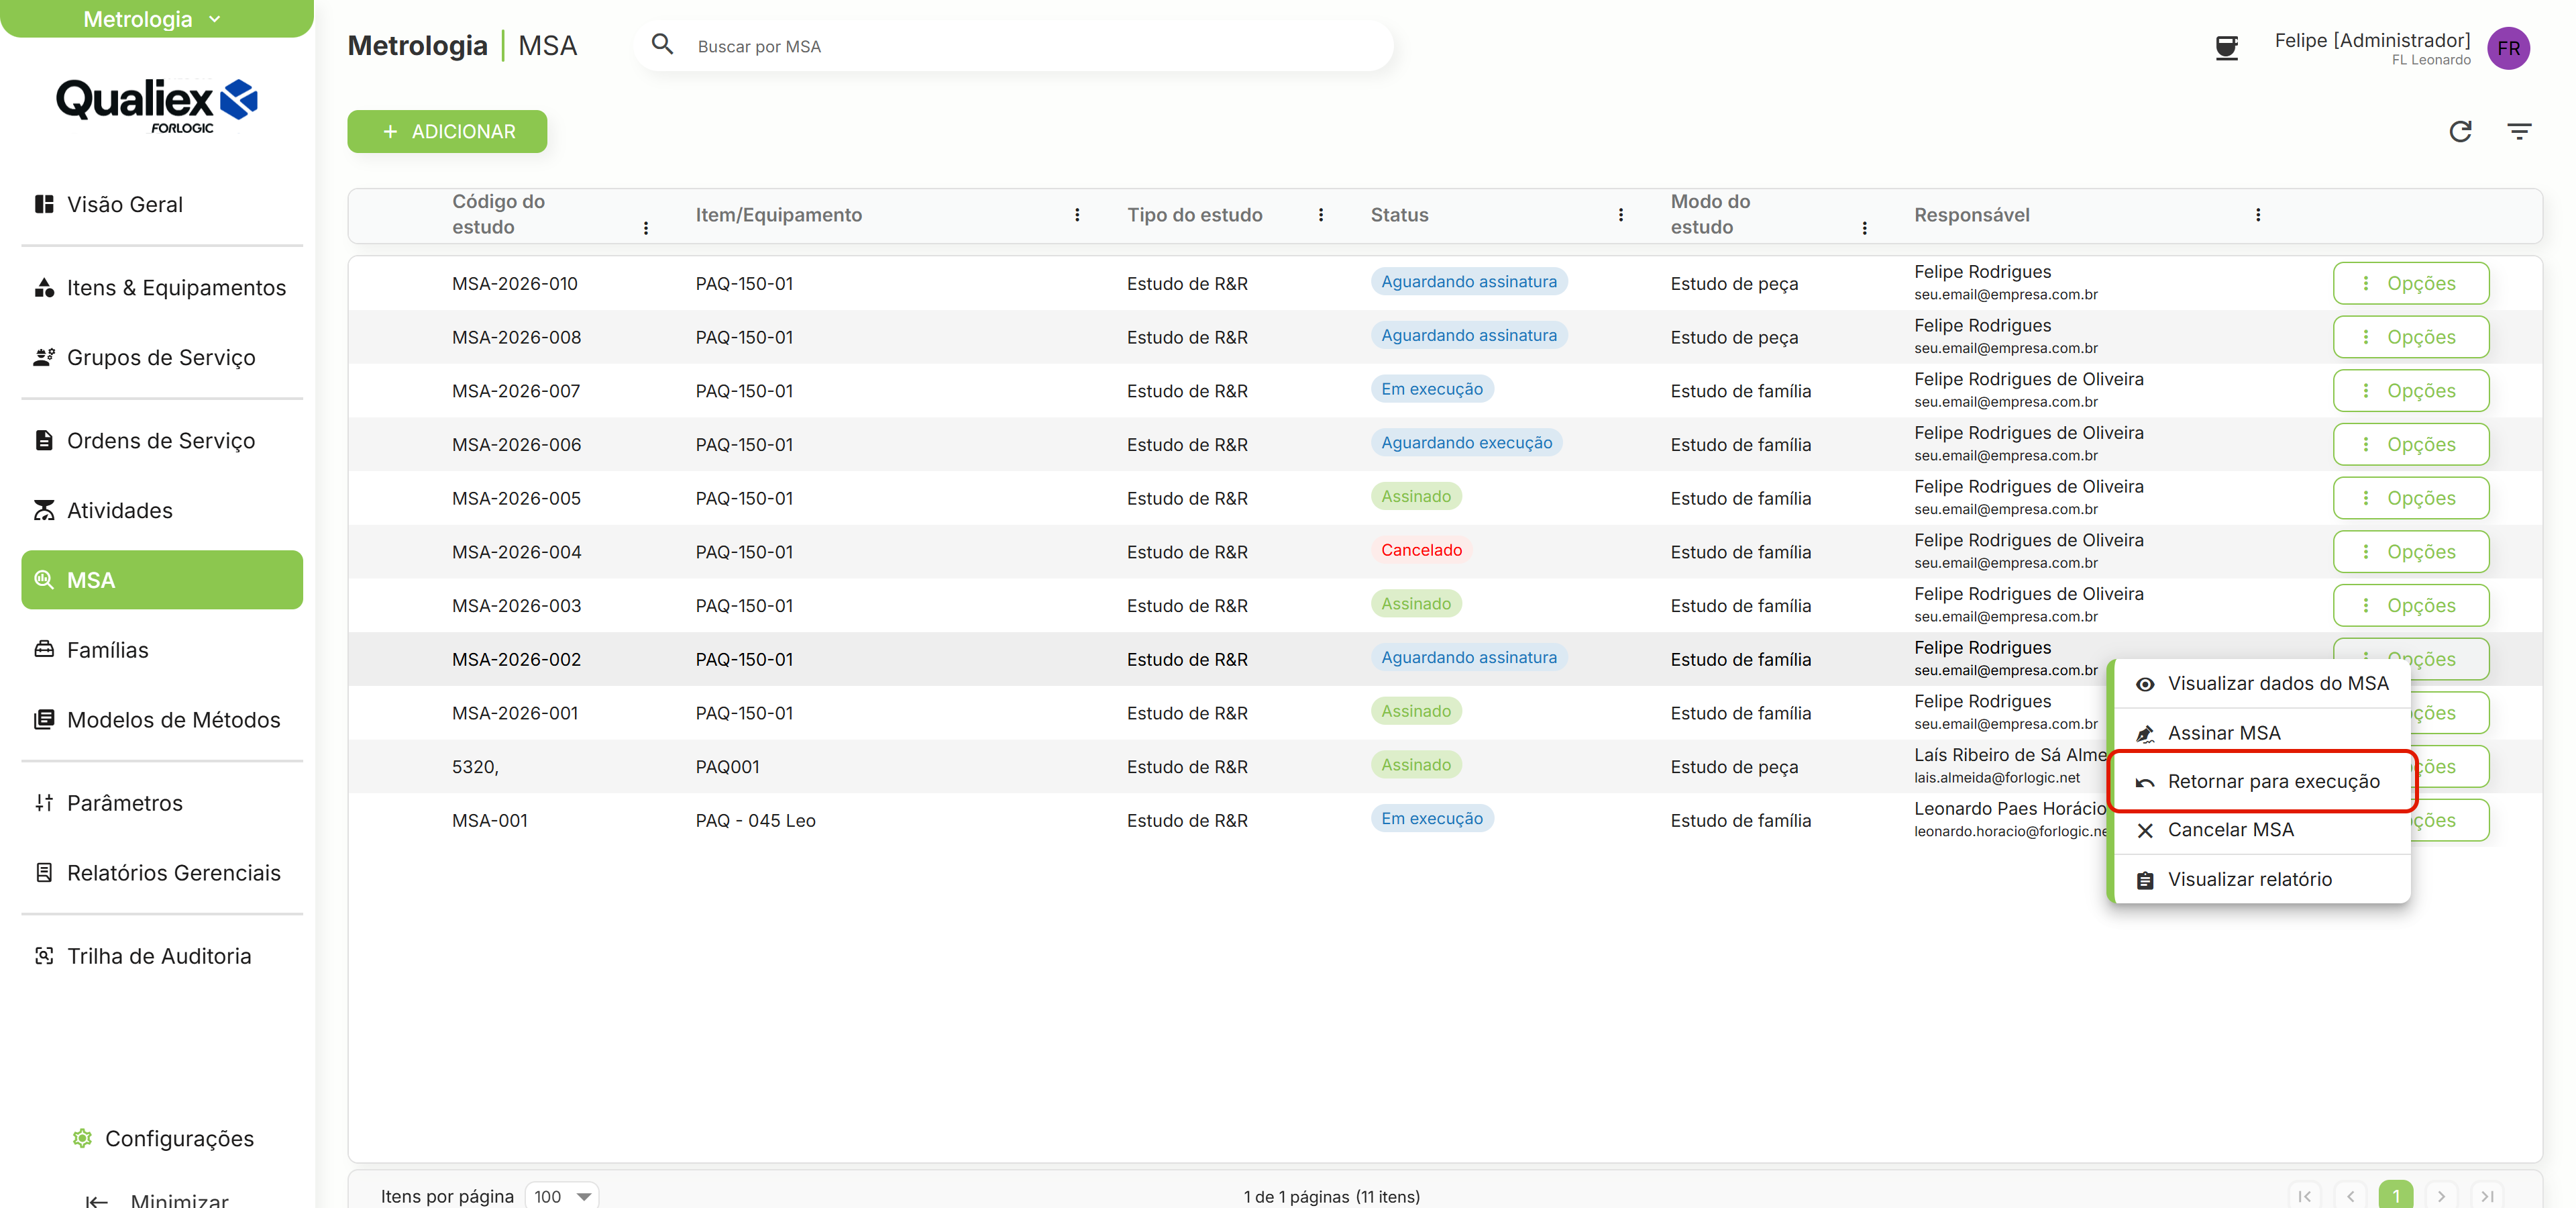Click the Modelos de Métodos icon

(44, 720)
